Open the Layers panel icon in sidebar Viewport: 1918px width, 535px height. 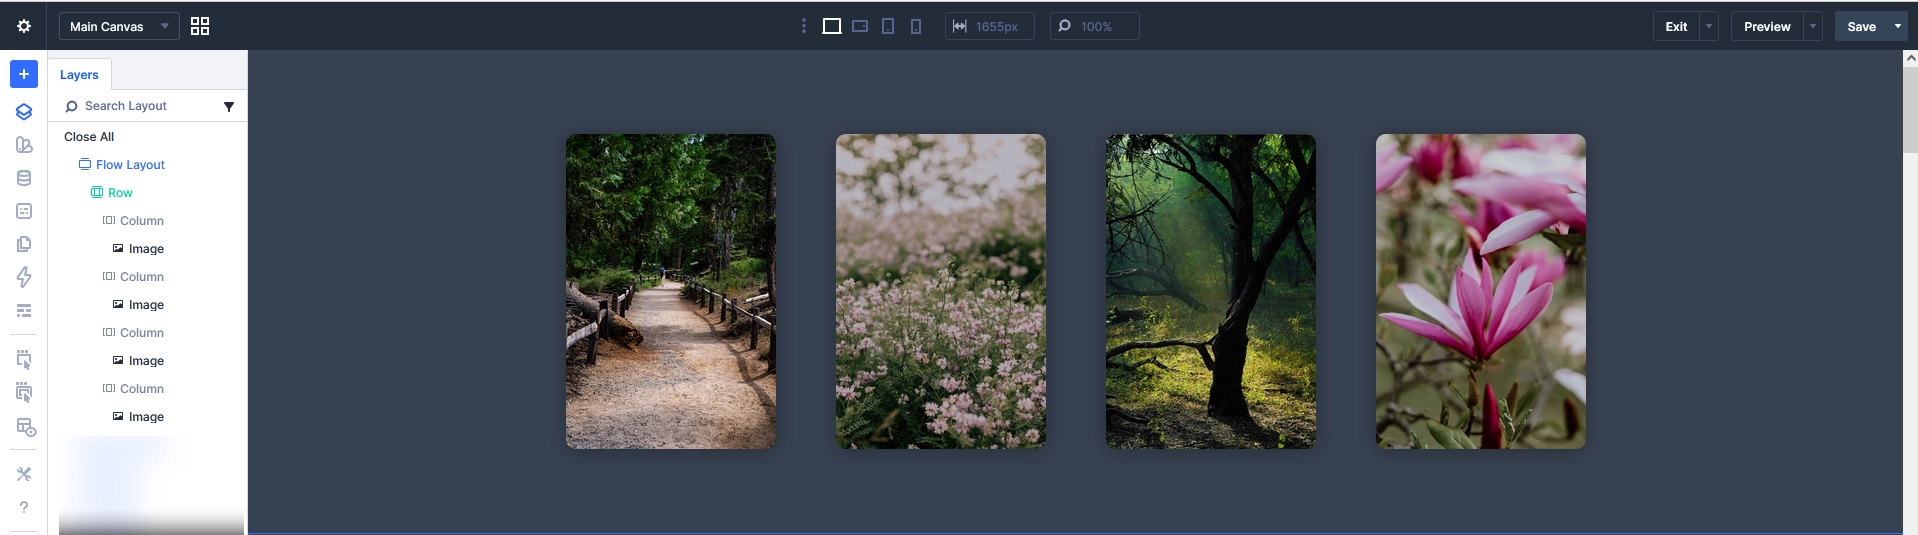pyautogui.click(x=24, y=112)
